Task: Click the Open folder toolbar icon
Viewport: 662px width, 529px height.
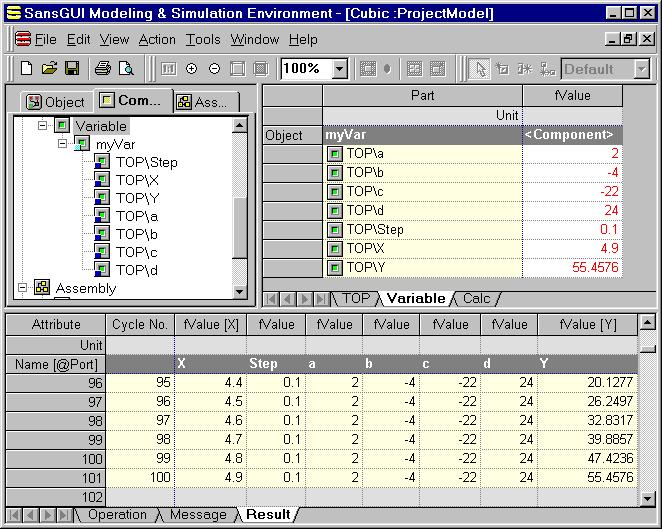Action: point(49,69)
